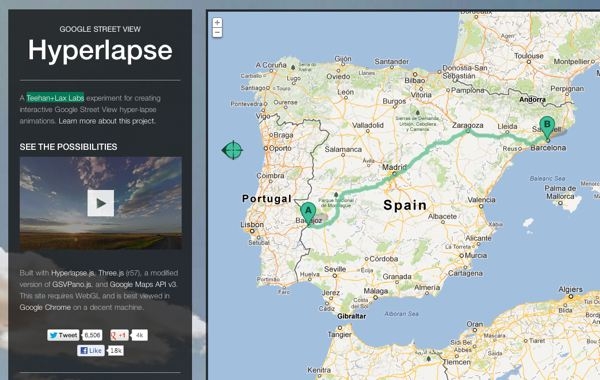Click the Portugal country label

267,199
